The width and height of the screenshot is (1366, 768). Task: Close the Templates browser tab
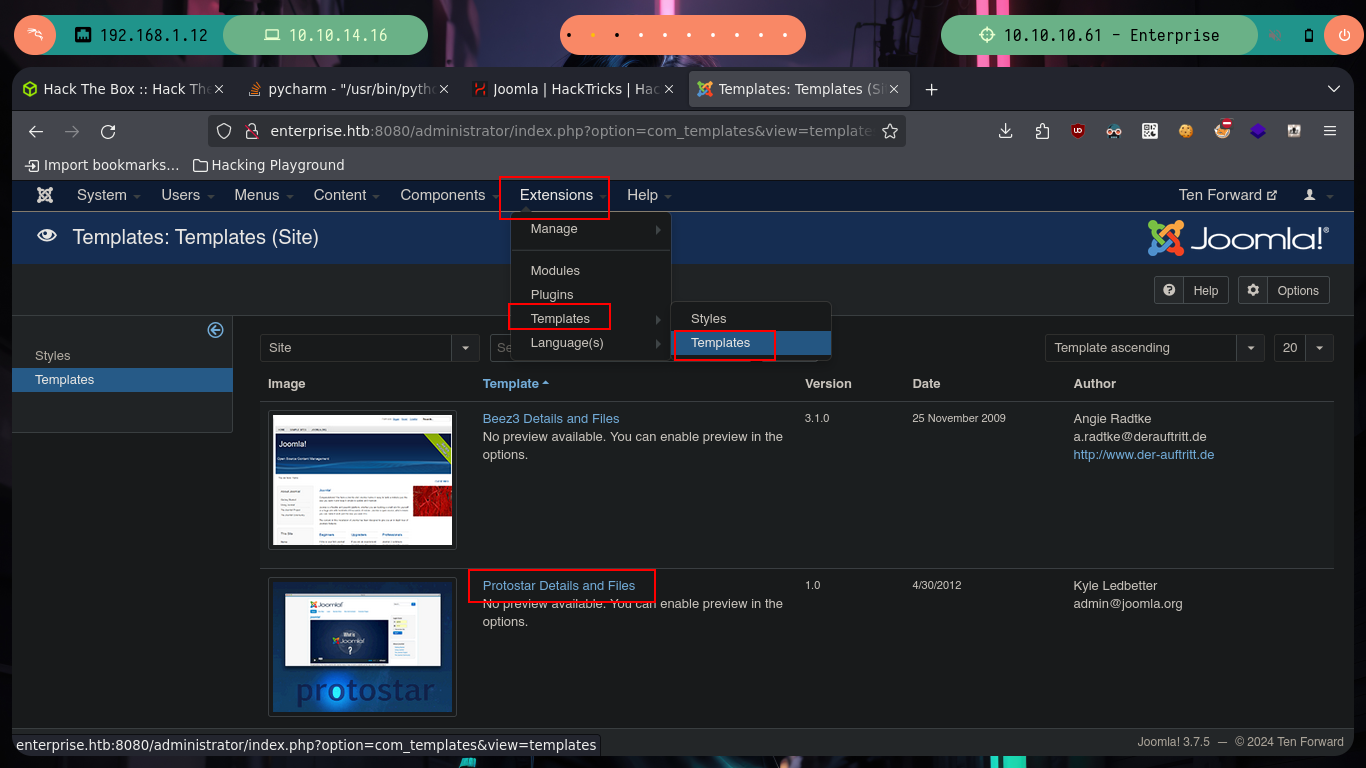[x=895, y=89]
